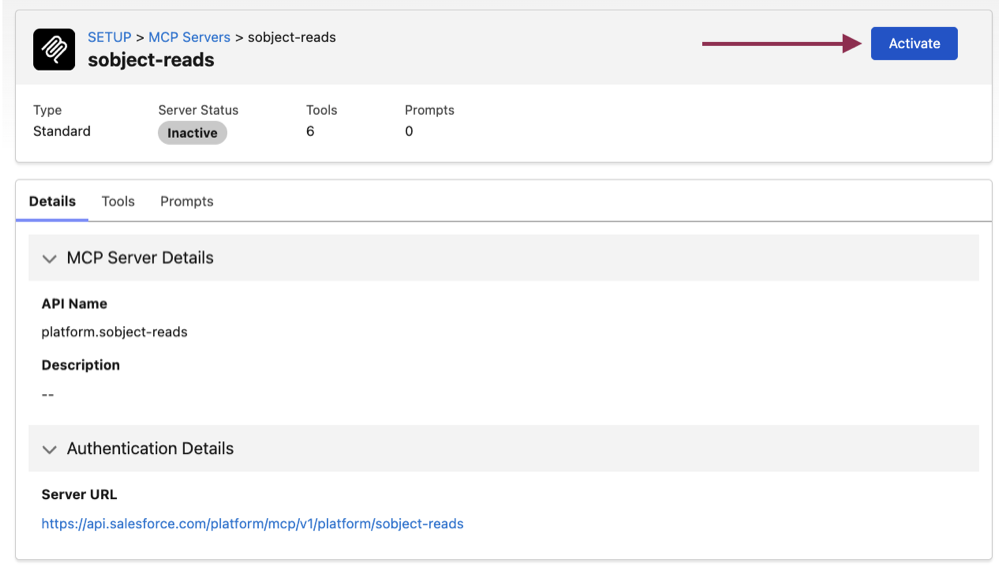Click the Type value Standard

[x=62, y=131]
